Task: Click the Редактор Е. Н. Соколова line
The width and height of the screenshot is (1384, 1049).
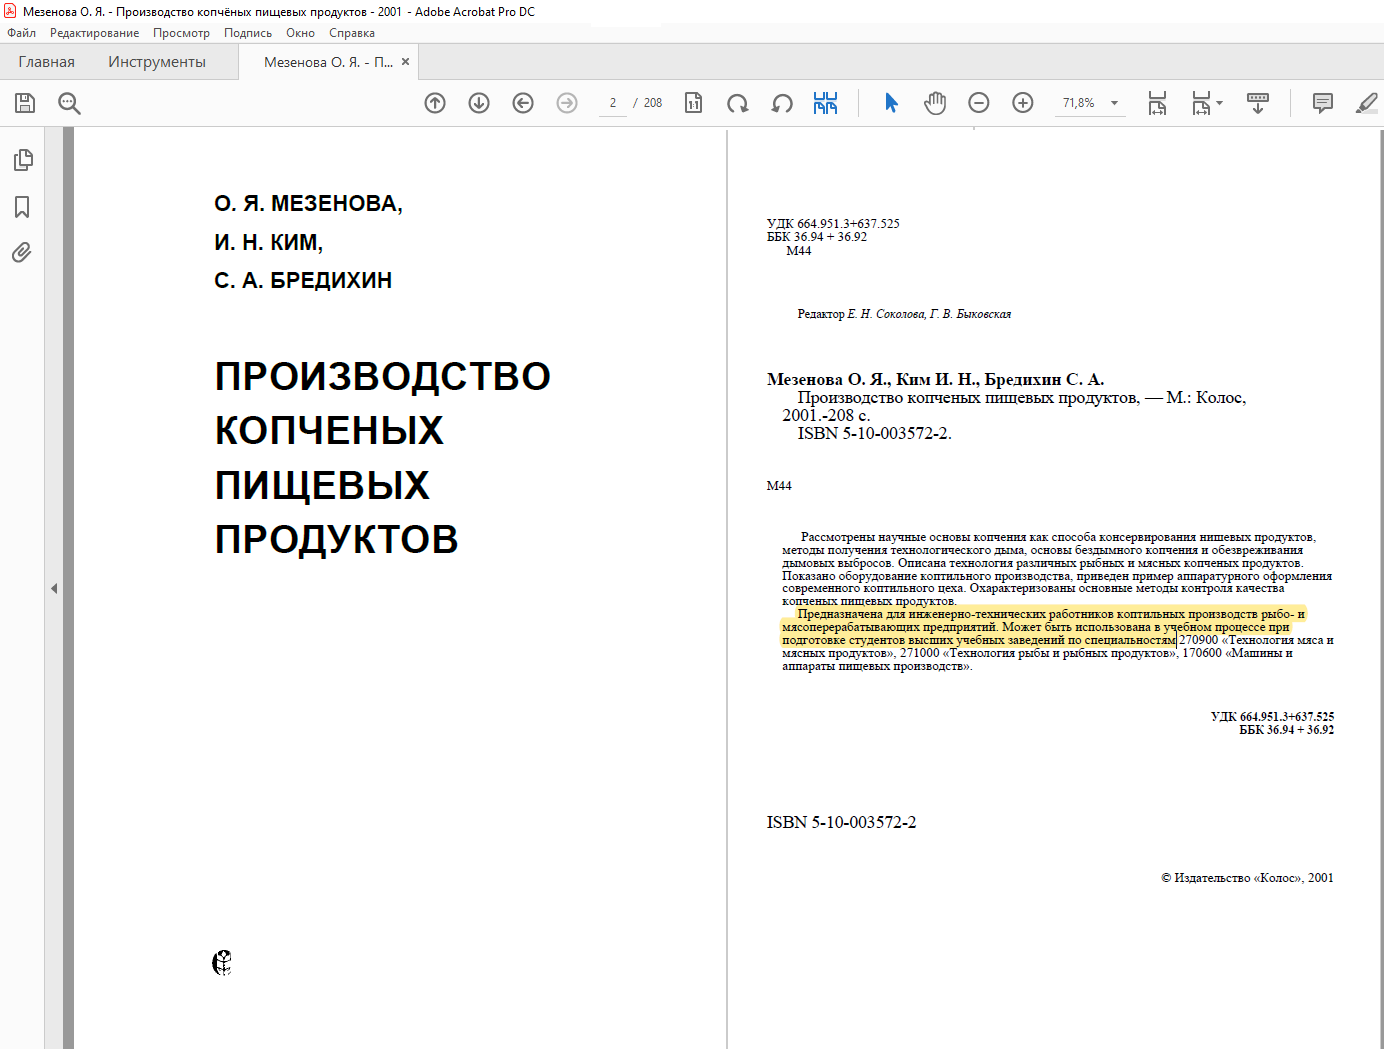Action: pos(904,314)
